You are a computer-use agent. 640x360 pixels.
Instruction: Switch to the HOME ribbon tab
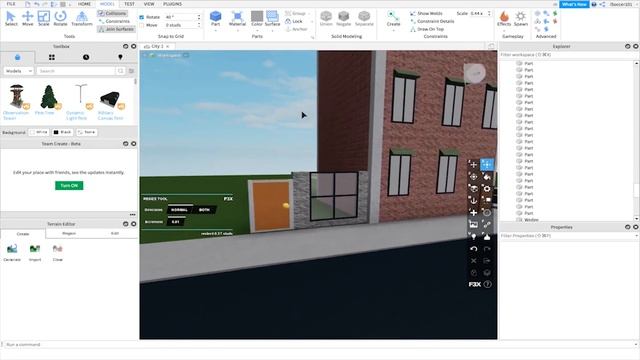click(x=84, y=4)
